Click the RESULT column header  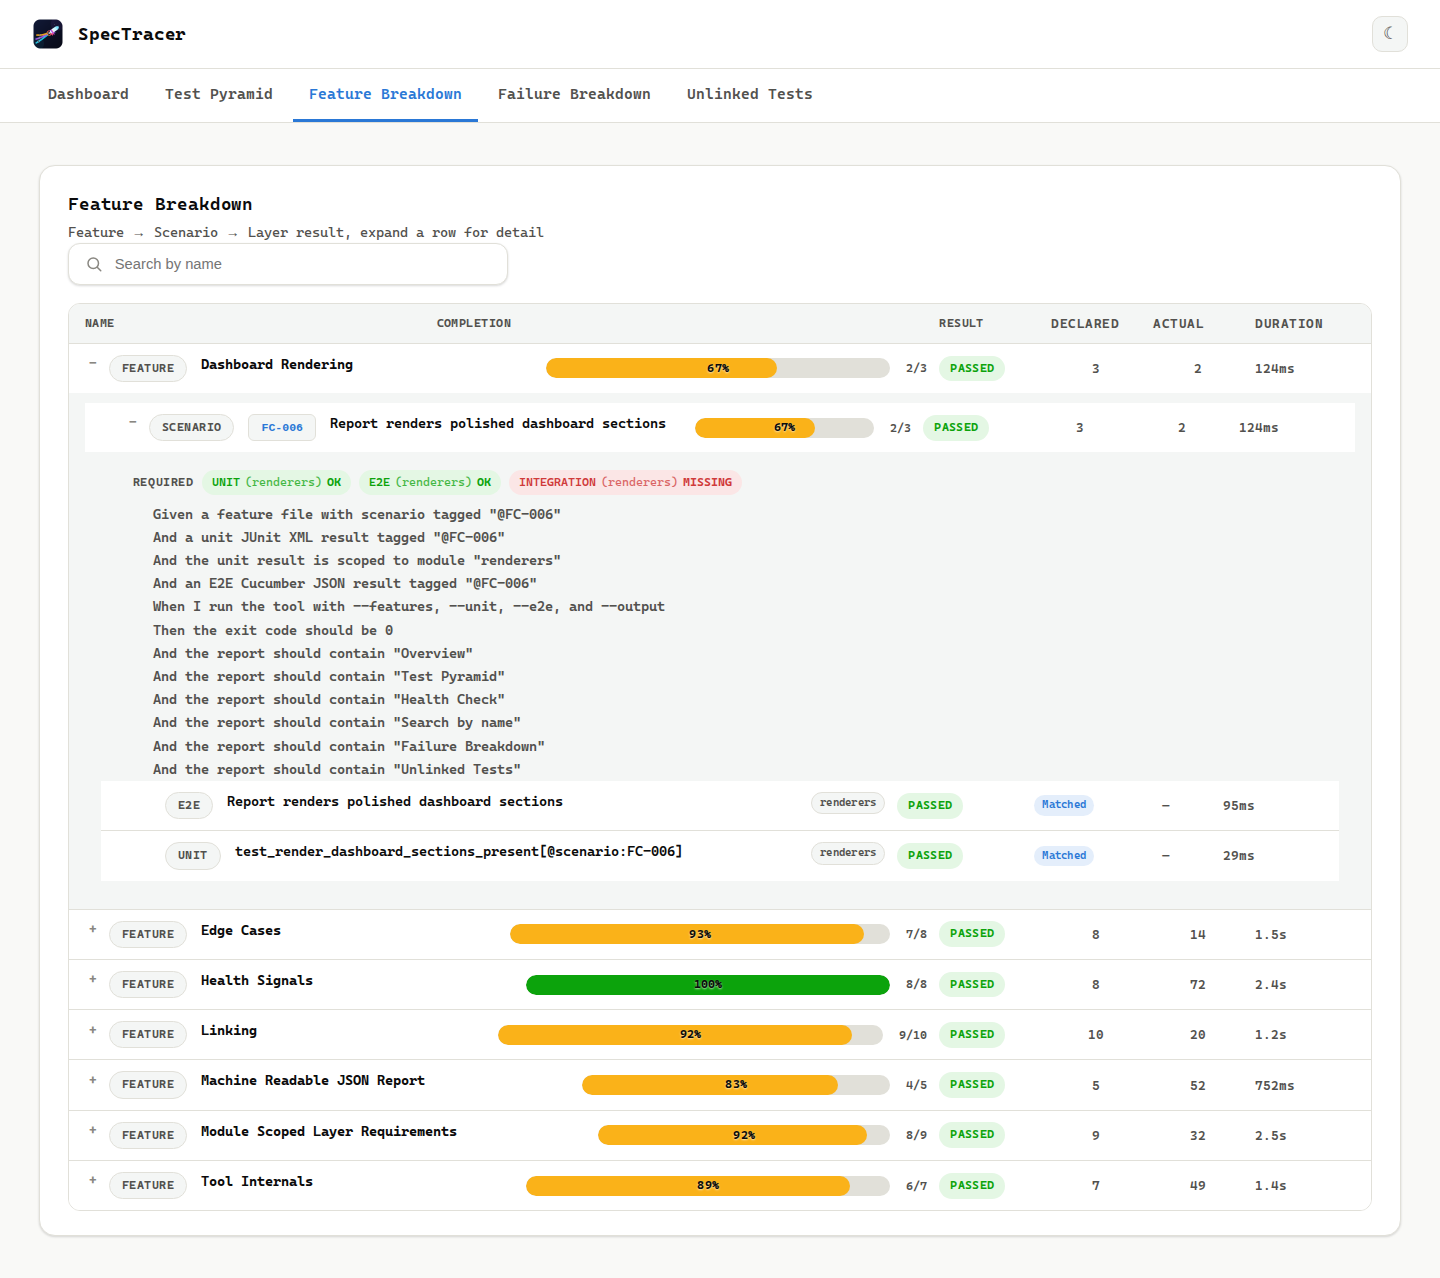click(961, 323)
